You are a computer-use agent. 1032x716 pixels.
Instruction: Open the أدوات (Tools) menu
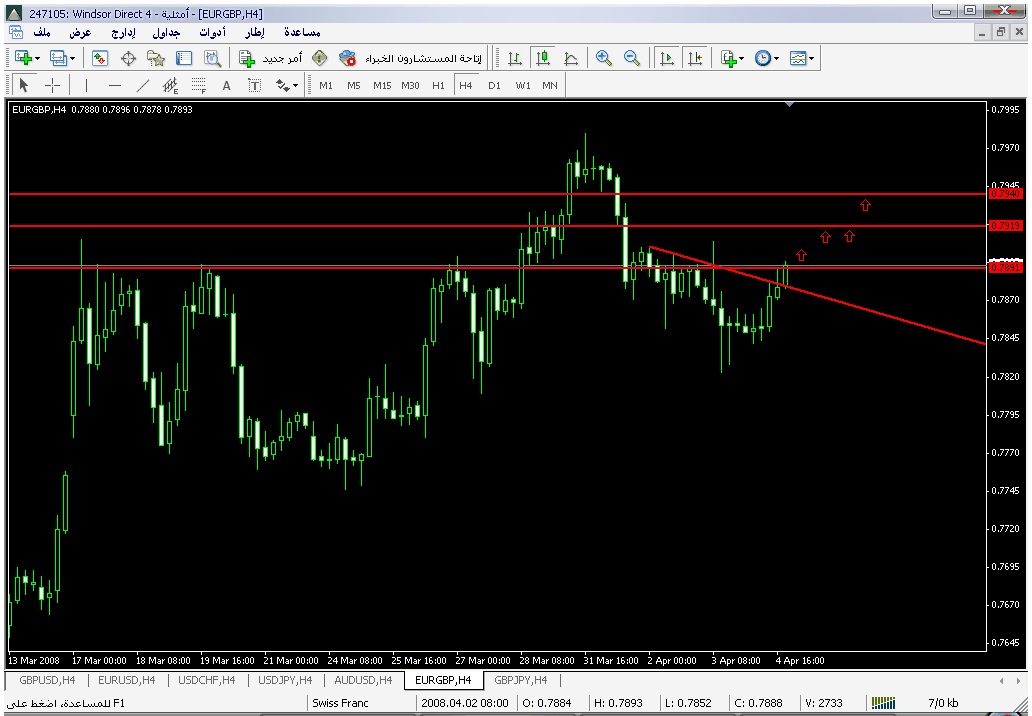[213, 32]
